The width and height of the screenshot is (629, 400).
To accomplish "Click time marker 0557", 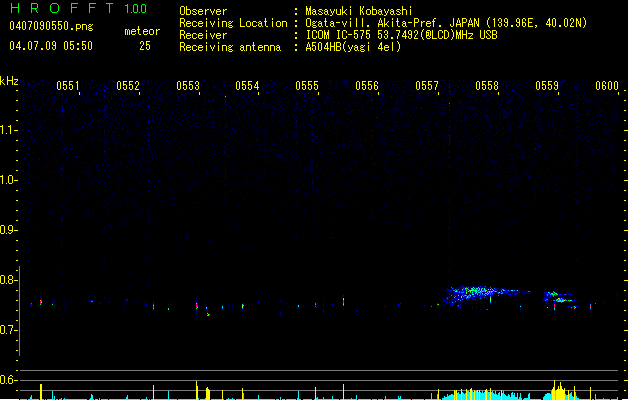I will [x=427, y=86].
